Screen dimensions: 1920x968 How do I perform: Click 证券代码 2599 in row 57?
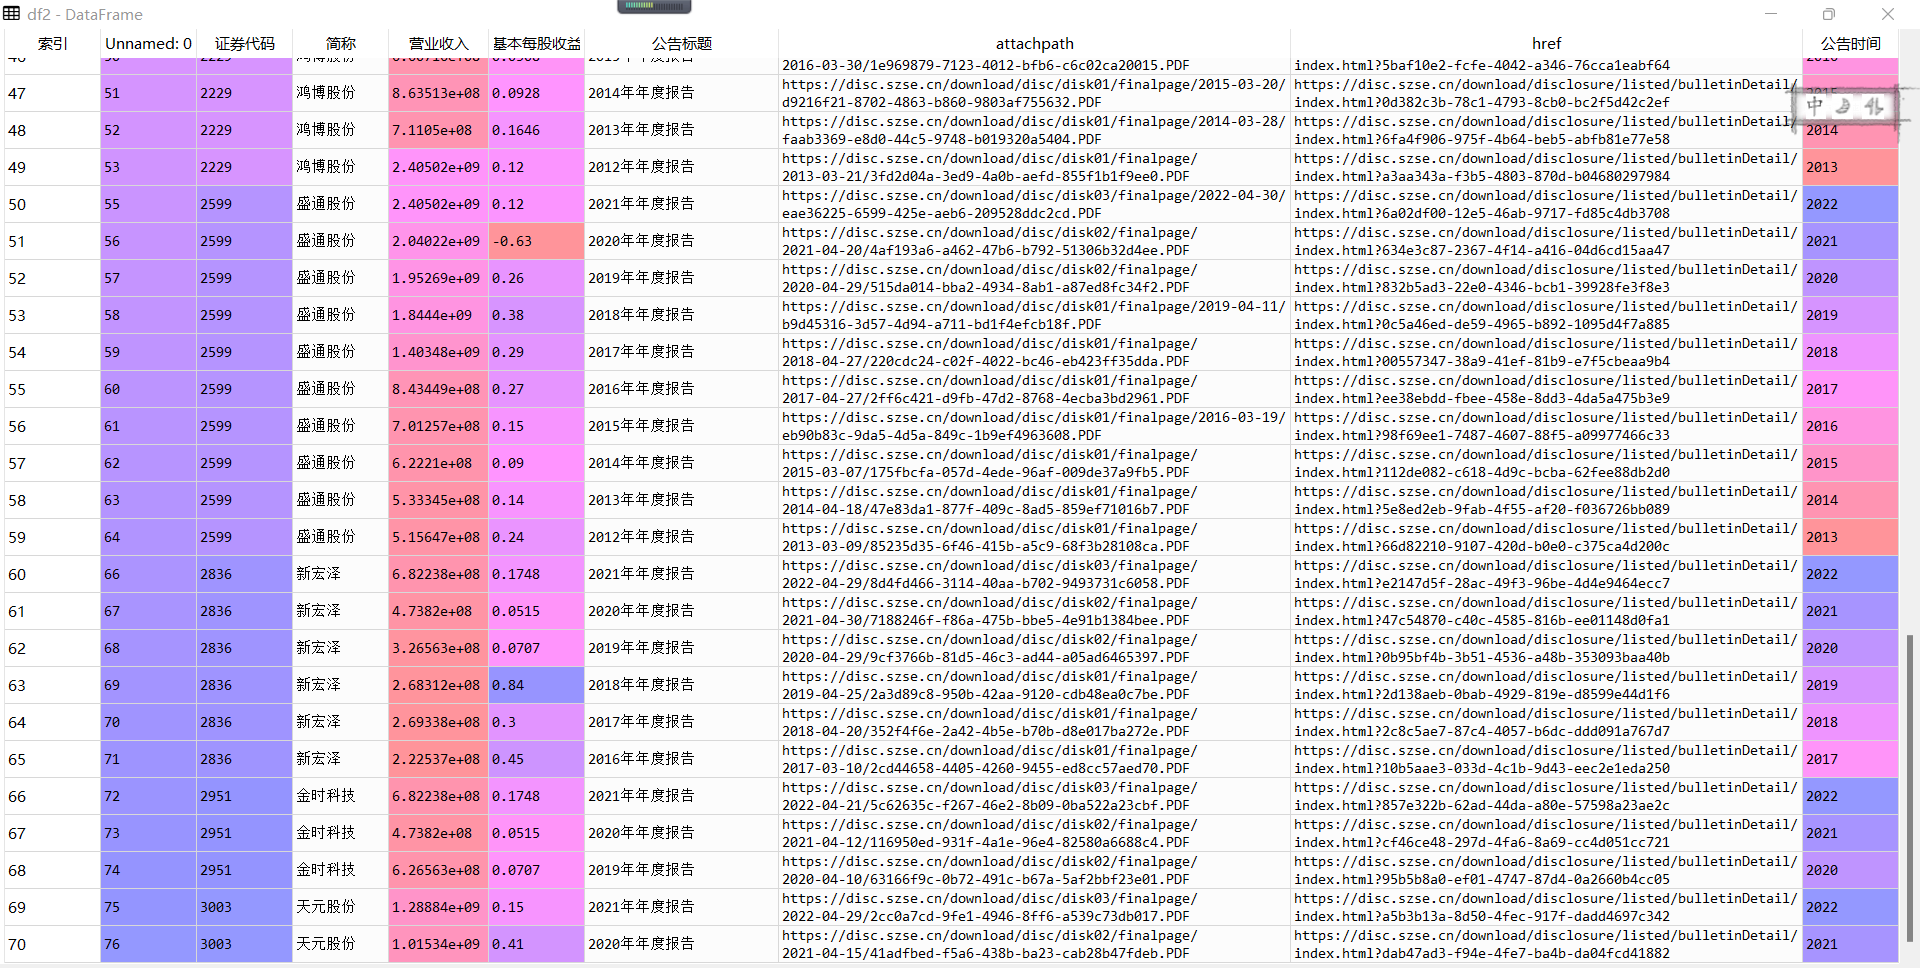[x=244, y=463]
